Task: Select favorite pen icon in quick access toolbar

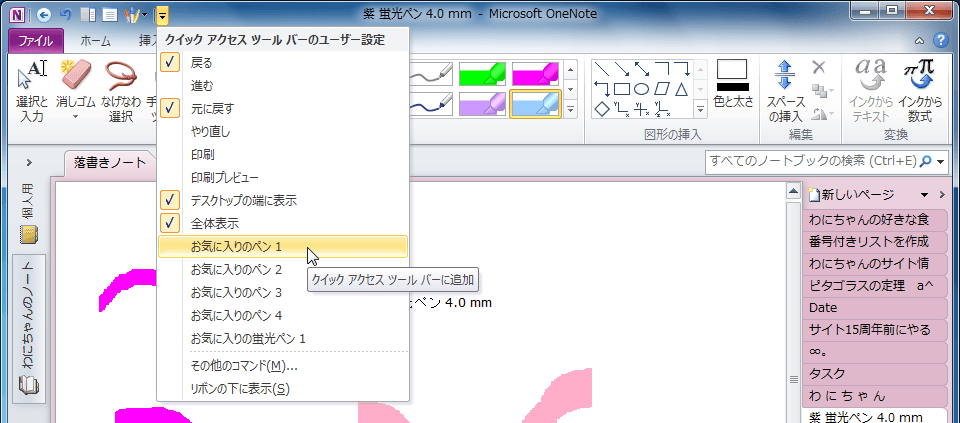Action: [x=131, y=13]
